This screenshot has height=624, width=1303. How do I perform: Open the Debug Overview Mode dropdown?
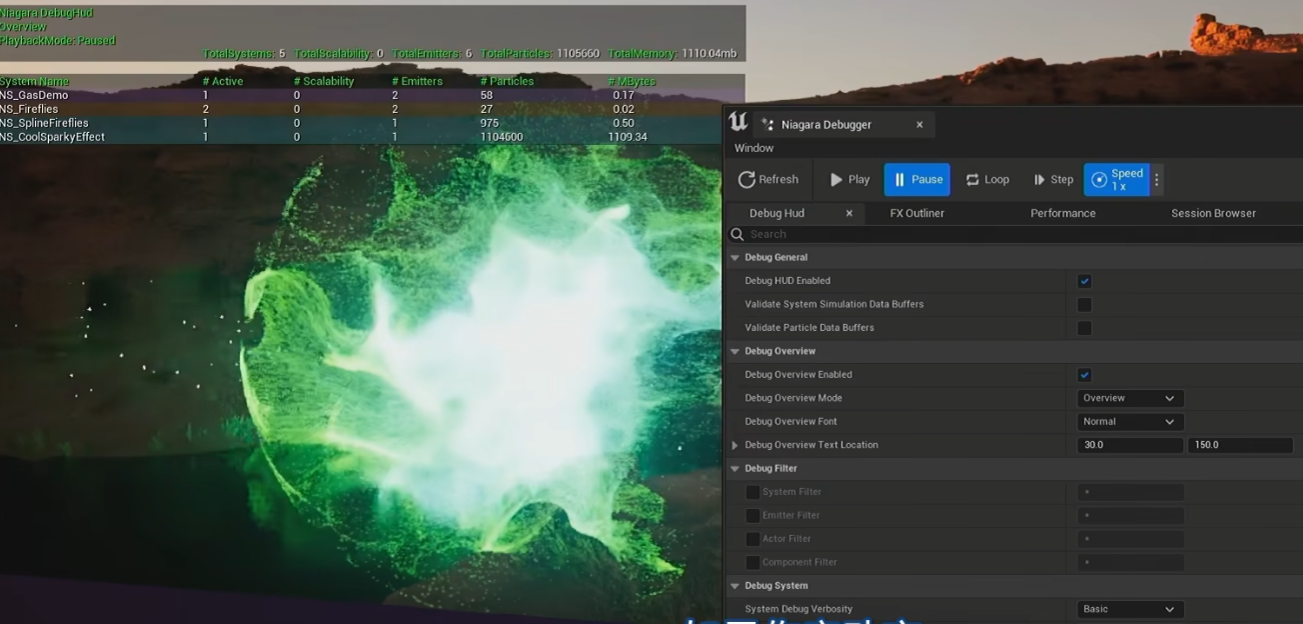(1130, 398)
